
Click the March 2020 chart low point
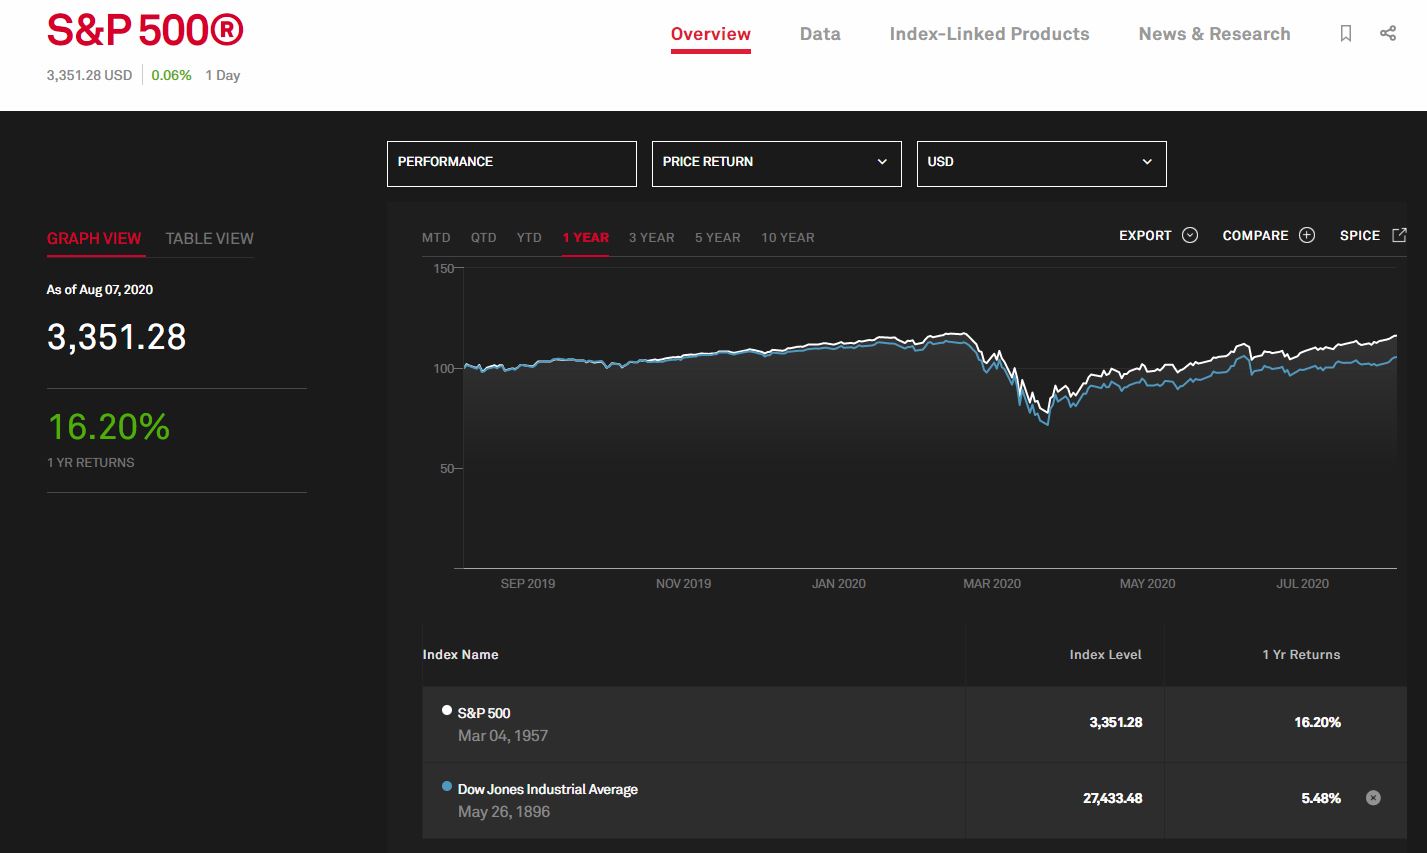click(x=1047, y=424)
